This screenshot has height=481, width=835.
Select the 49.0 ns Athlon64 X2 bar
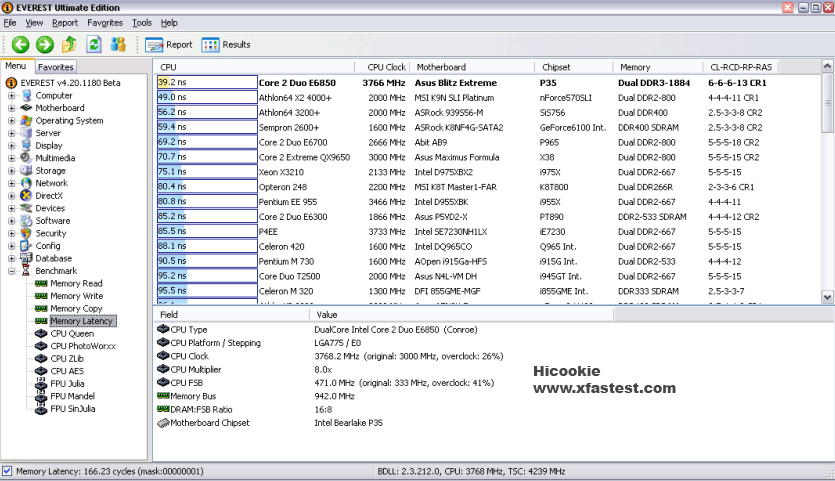tap(207, 97)
